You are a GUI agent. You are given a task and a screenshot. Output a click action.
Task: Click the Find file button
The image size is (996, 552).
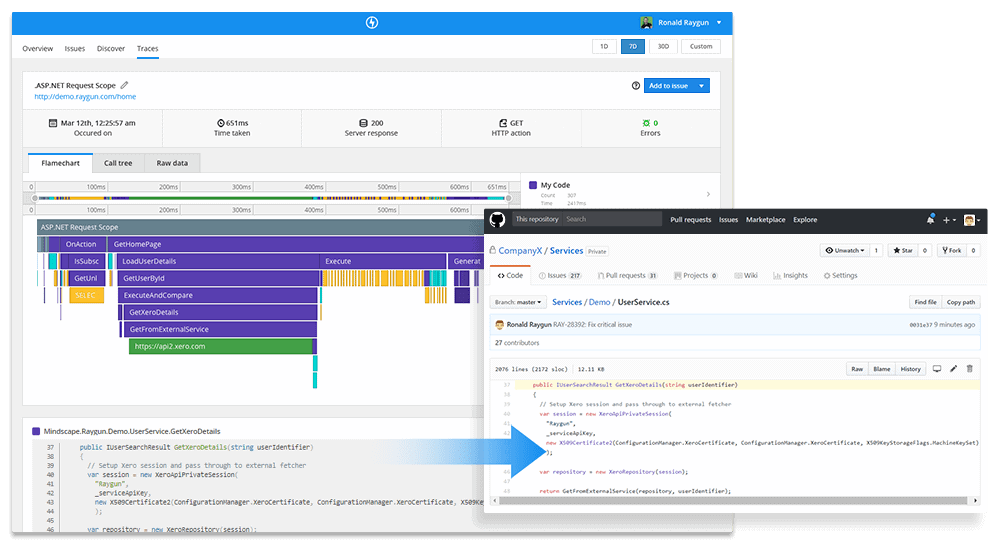tap(925, 302)
